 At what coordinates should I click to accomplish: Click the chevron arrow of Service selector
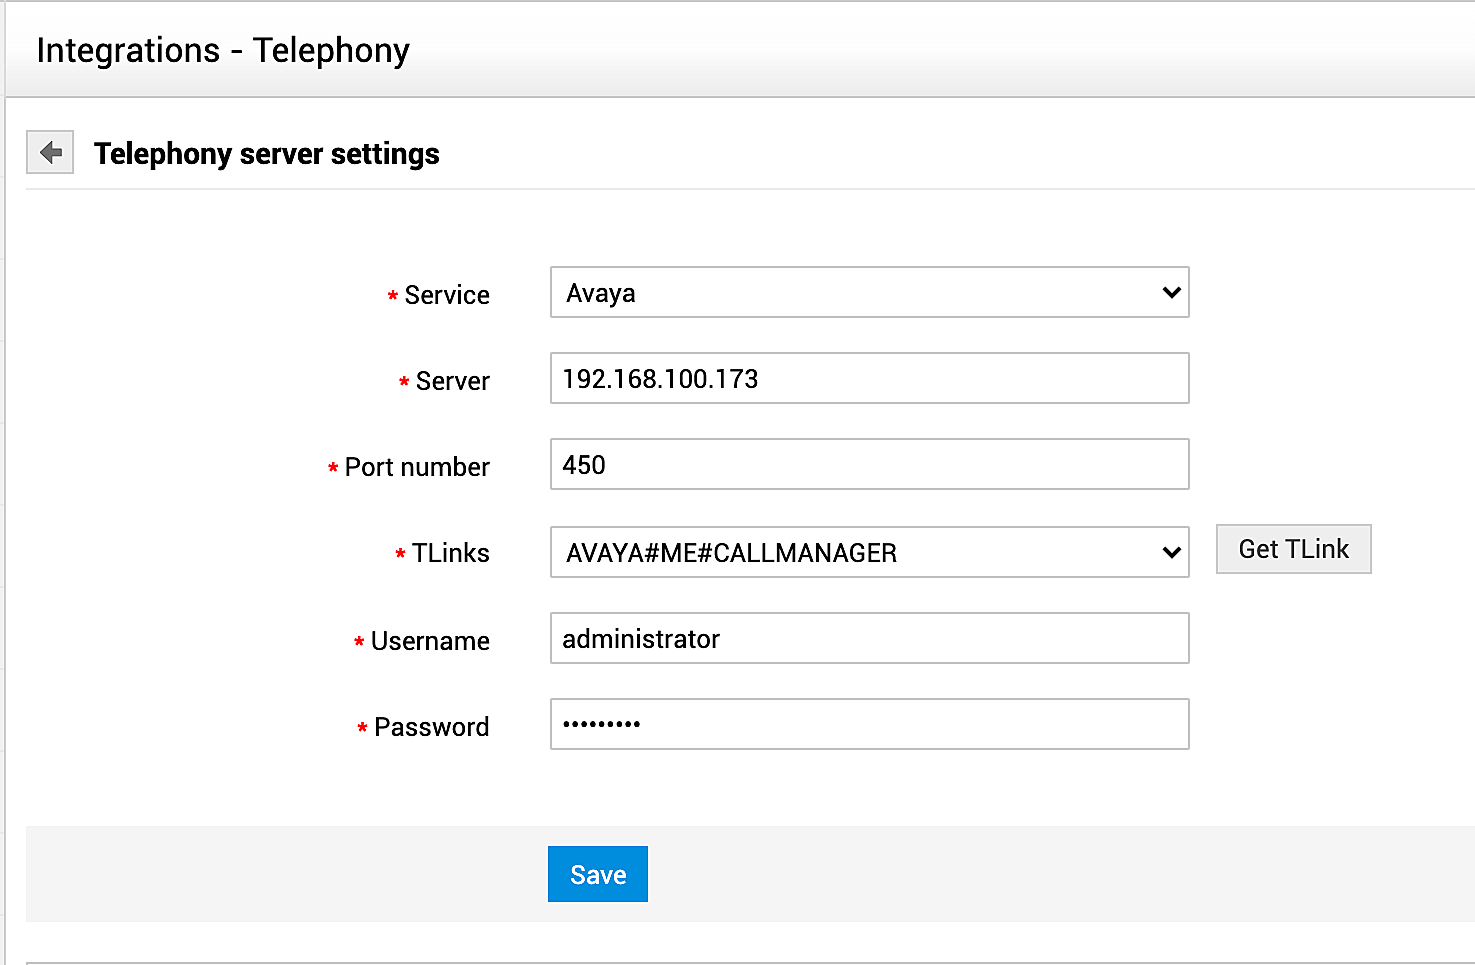1172,293
